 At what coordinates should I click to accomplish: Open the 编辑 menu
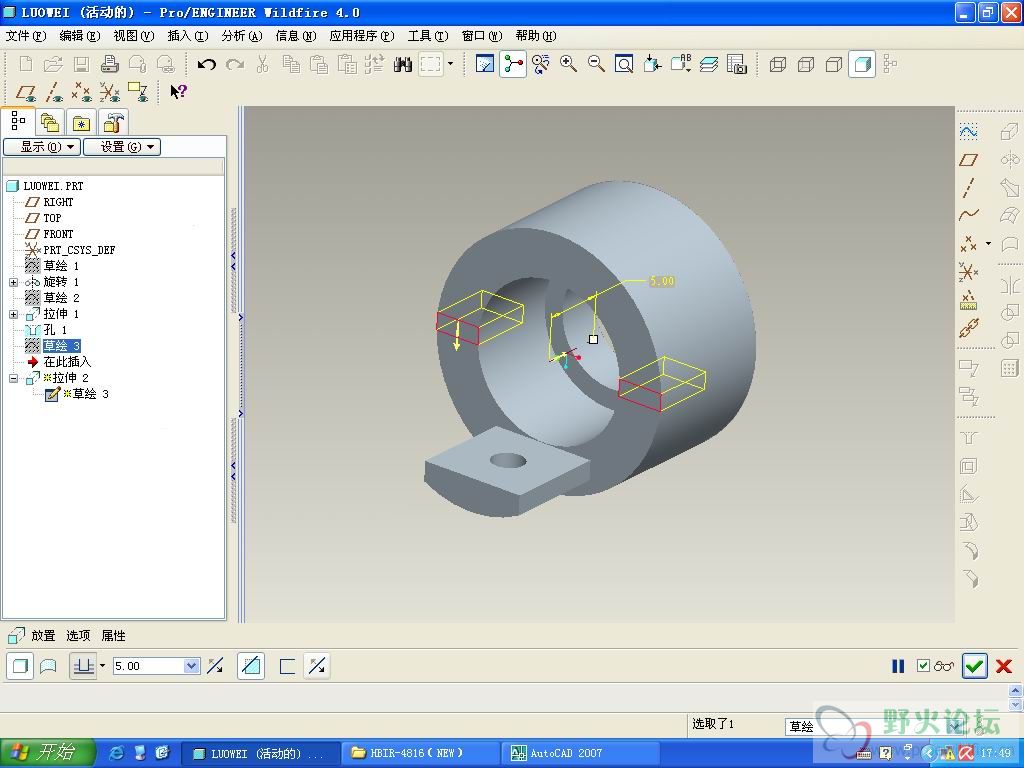pos(79,36)
